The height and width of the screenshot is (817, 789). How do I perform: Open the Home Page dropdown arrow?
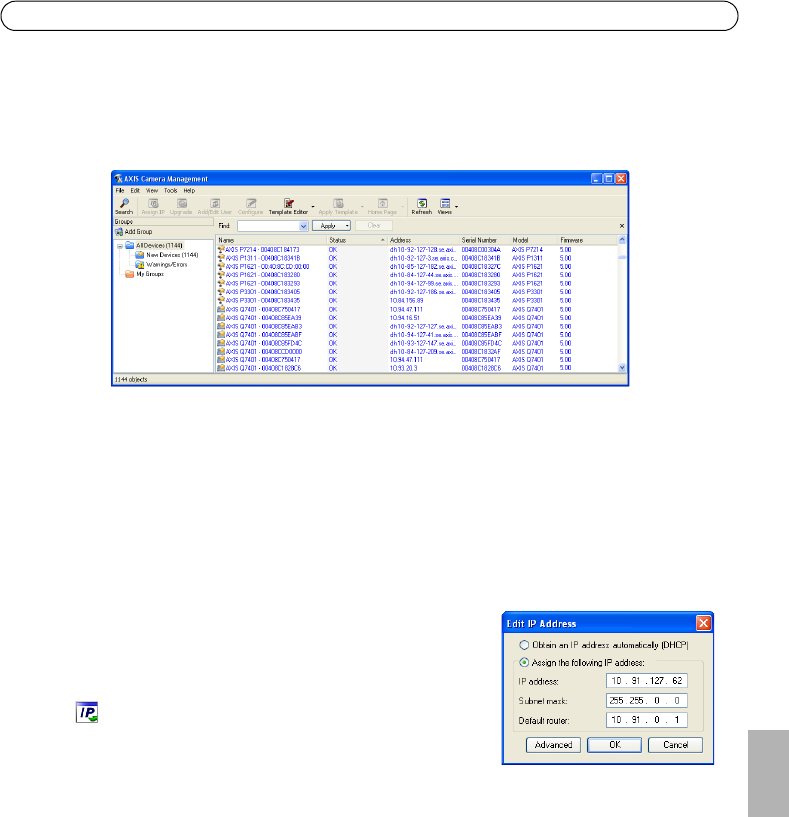pyautogui.click(x=402, y=207)
